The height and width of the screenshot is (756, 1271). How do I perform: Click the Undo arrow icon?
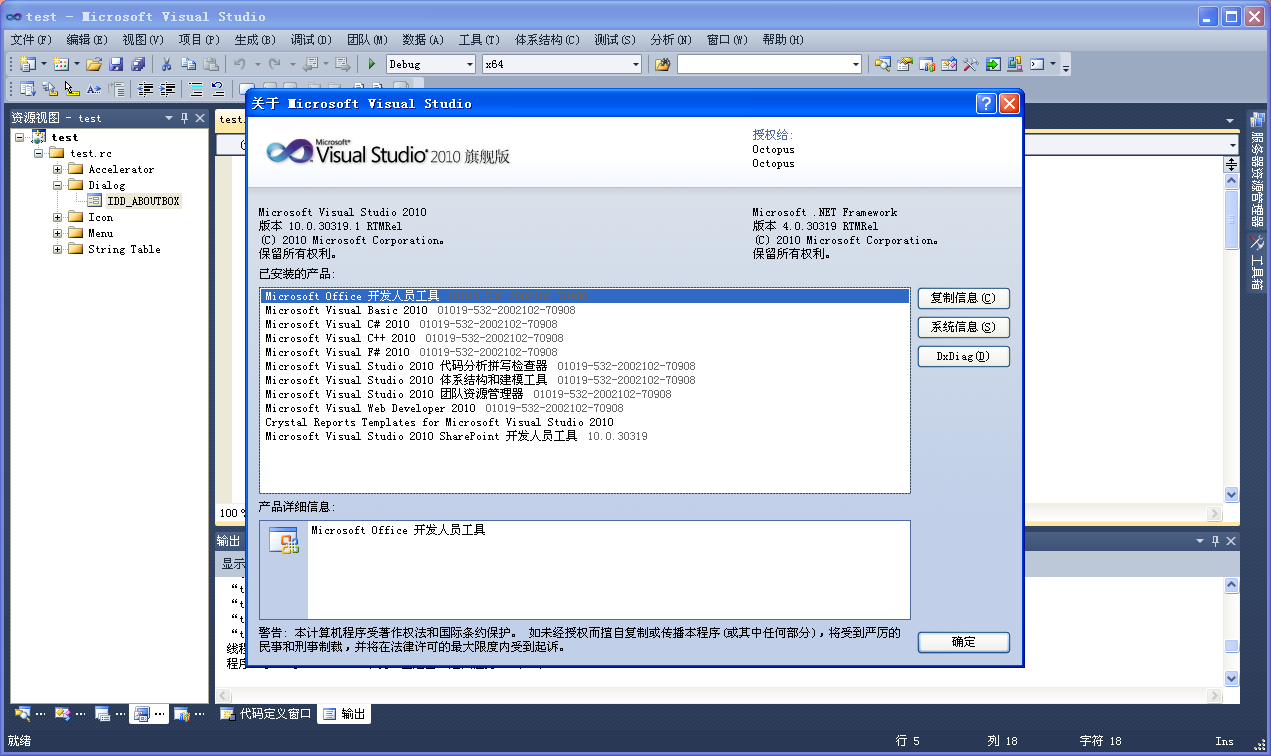click(240, 64)
